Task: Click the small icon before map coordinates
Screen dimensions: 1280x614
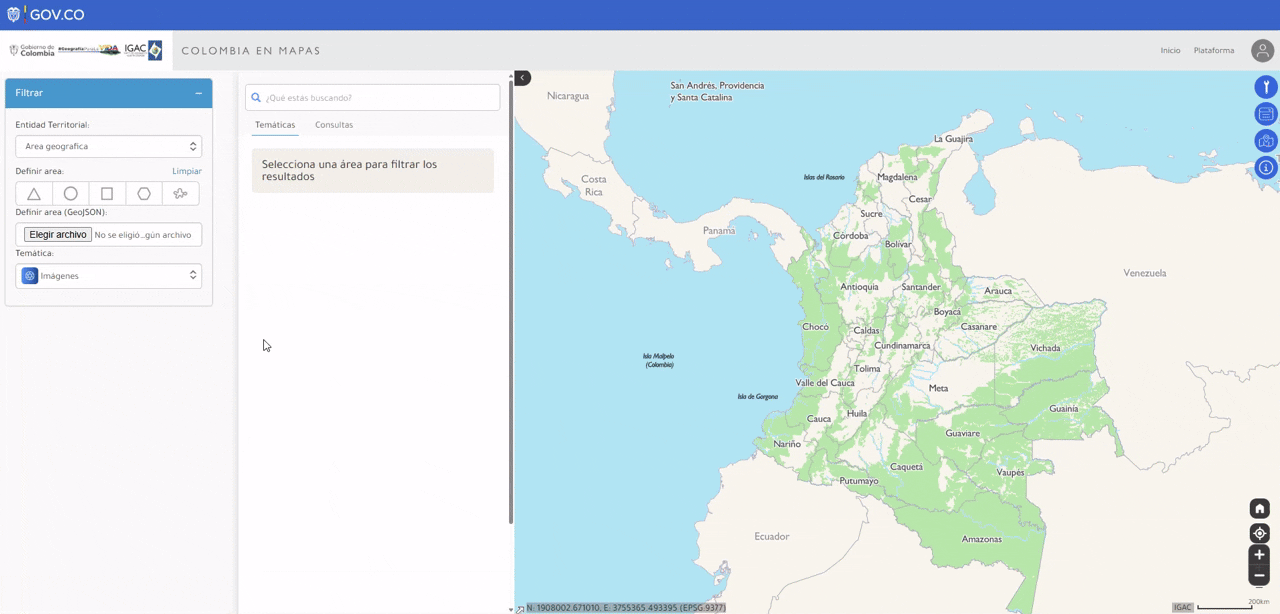Action: coord(520,608)
